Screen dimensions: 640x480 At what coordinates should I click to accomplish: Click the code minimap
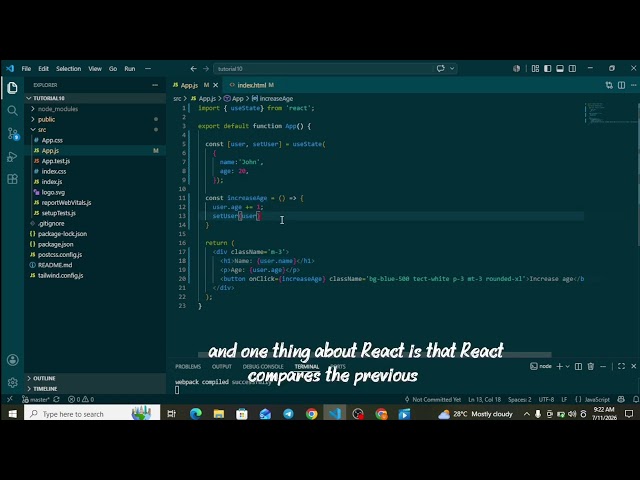(x=610, y=113)
